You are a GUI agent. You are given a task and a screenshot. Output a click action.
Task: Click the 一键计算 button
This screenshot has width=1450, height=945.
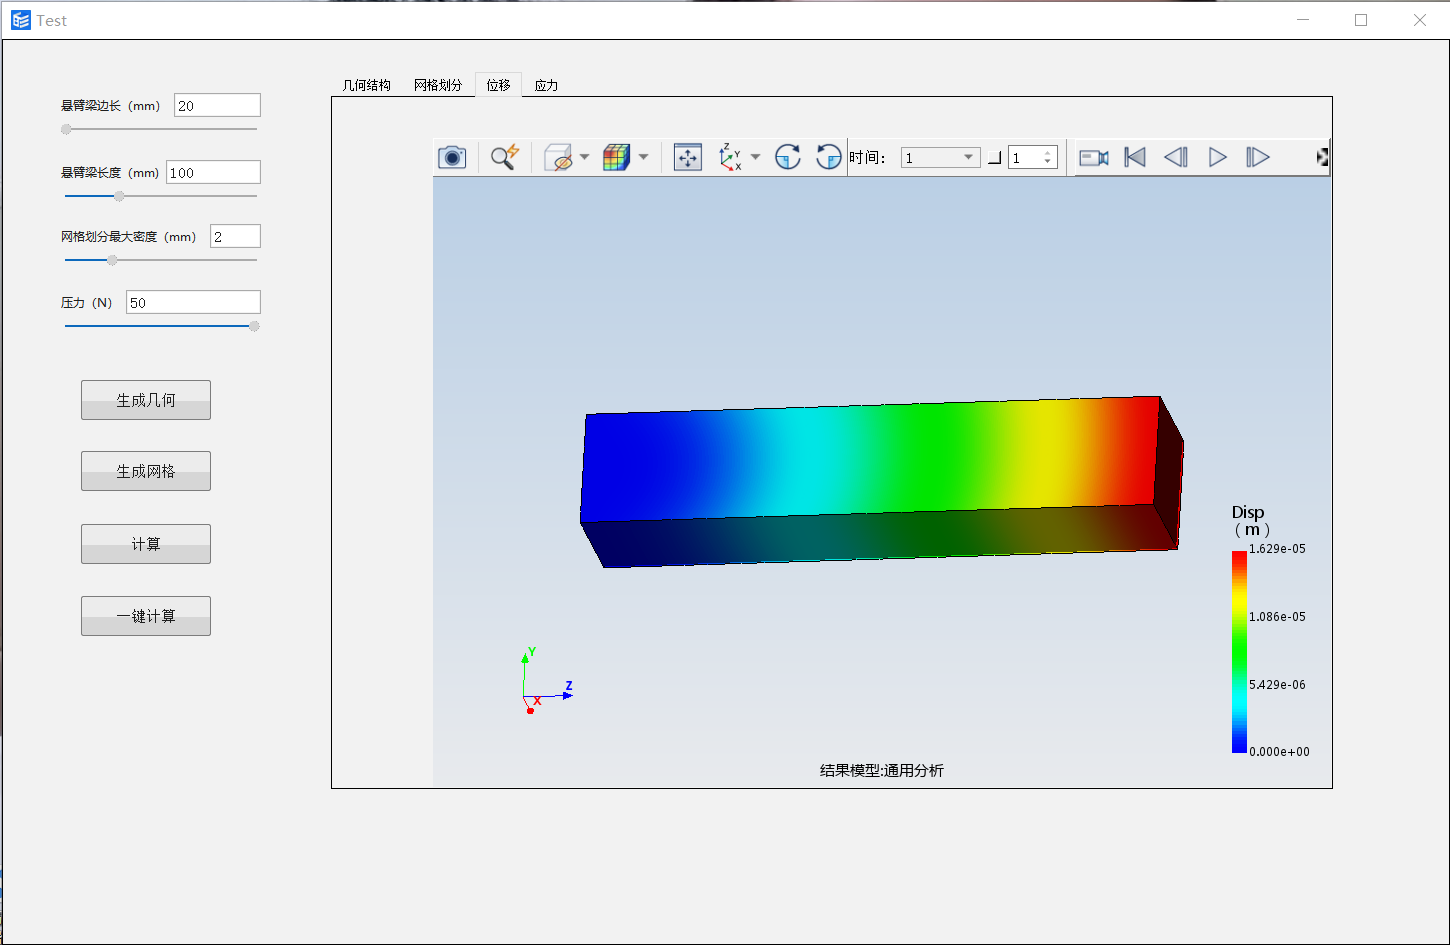tap(146, 616)
